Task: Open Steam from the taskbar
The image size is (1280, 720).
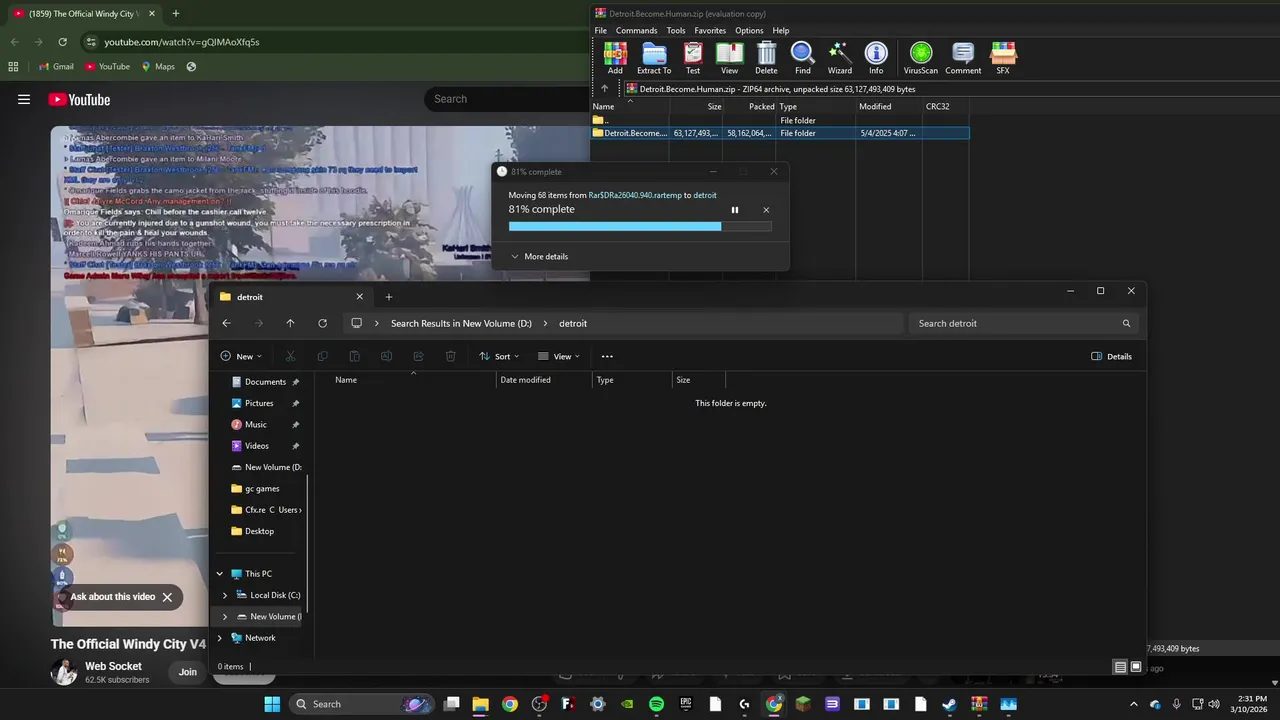Action: coord(949,704)
